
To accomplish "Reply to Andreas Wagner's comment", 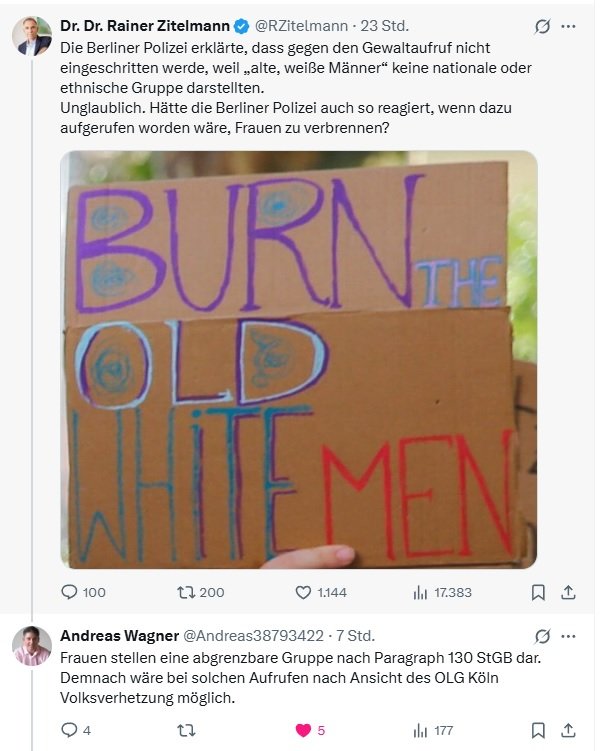I will coord(69,730).
